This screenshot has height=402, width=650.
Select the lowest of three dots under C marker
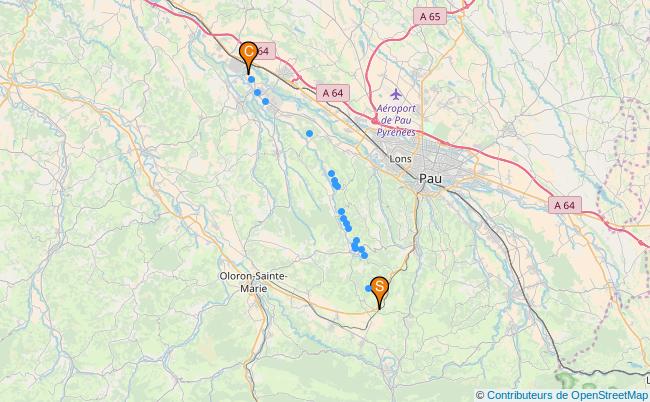pyautogui.click(x=265, y=102)
